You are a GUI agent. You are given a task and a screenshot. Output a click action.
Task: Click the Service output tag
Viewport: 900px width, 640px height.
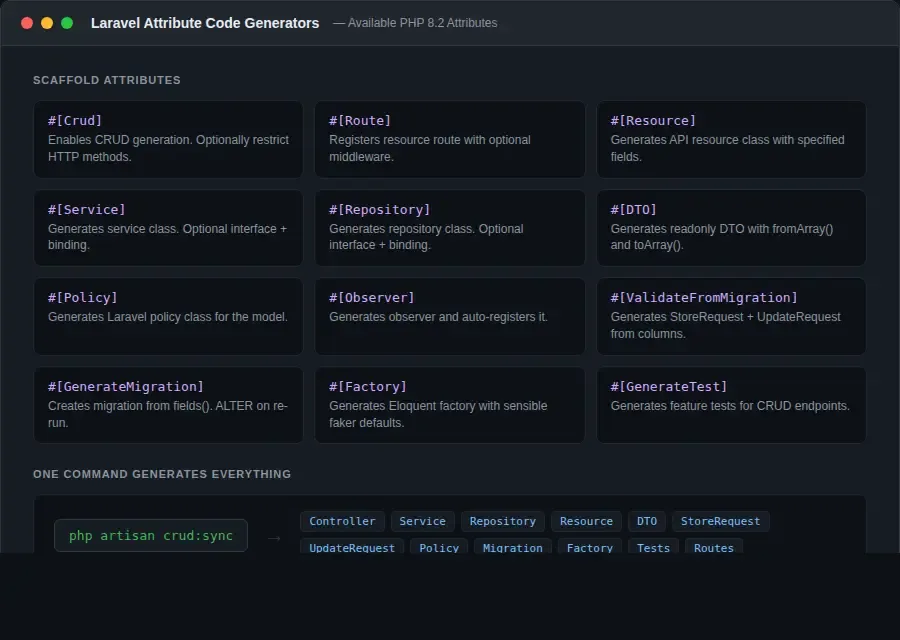[422, 521]
